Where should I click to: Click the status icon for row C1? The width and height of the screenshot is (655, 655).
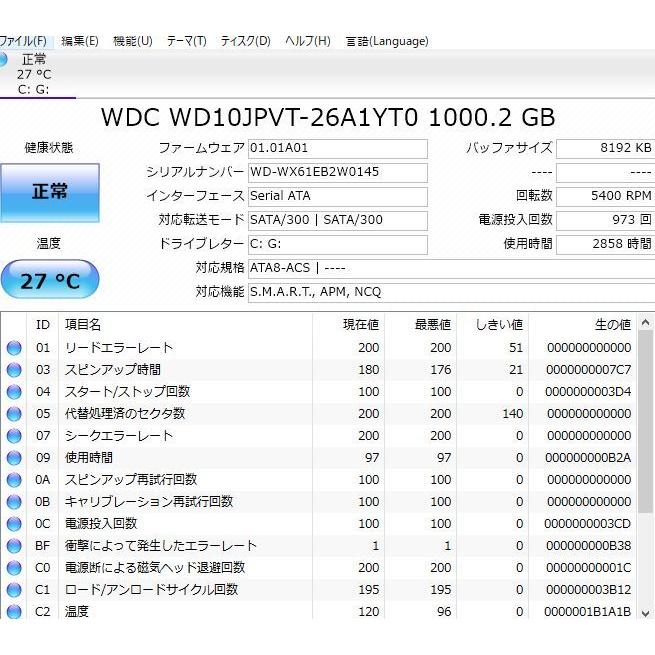tap(14, 590)
